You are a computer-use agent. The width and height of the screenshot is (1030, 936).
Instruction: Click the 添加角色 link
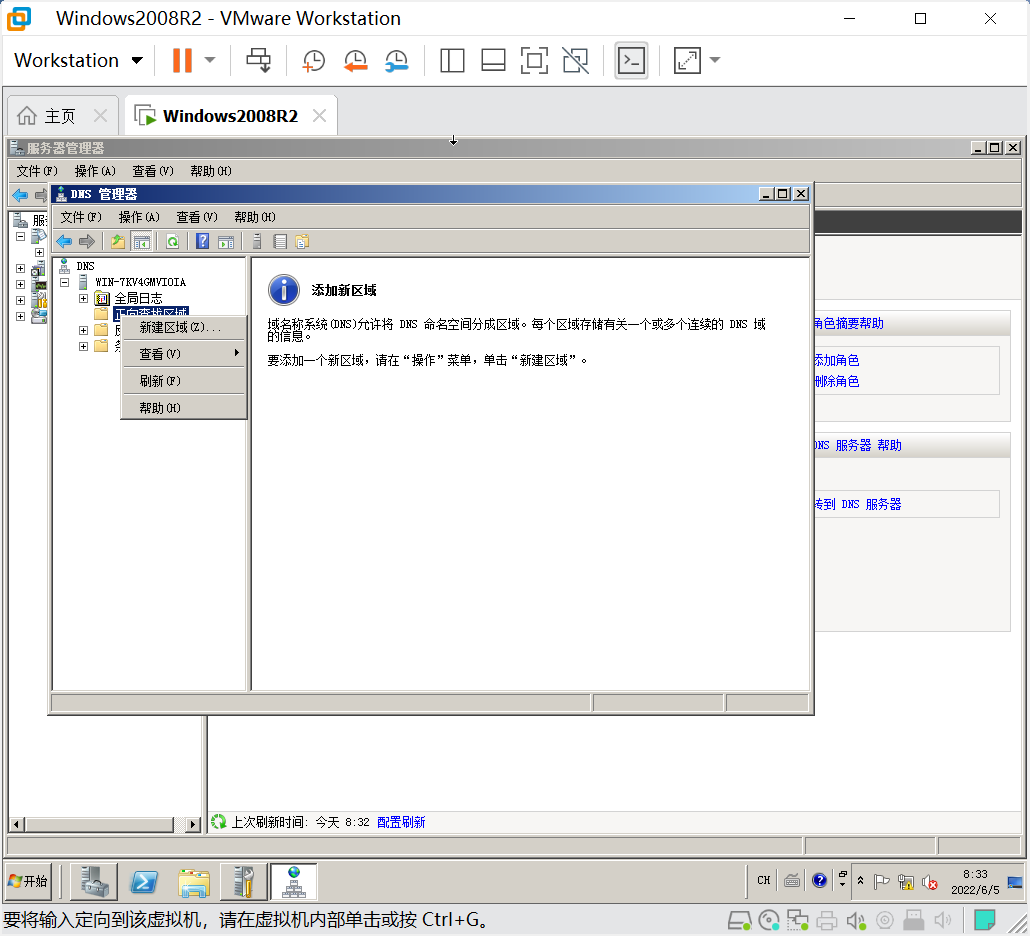pos(837,360)
